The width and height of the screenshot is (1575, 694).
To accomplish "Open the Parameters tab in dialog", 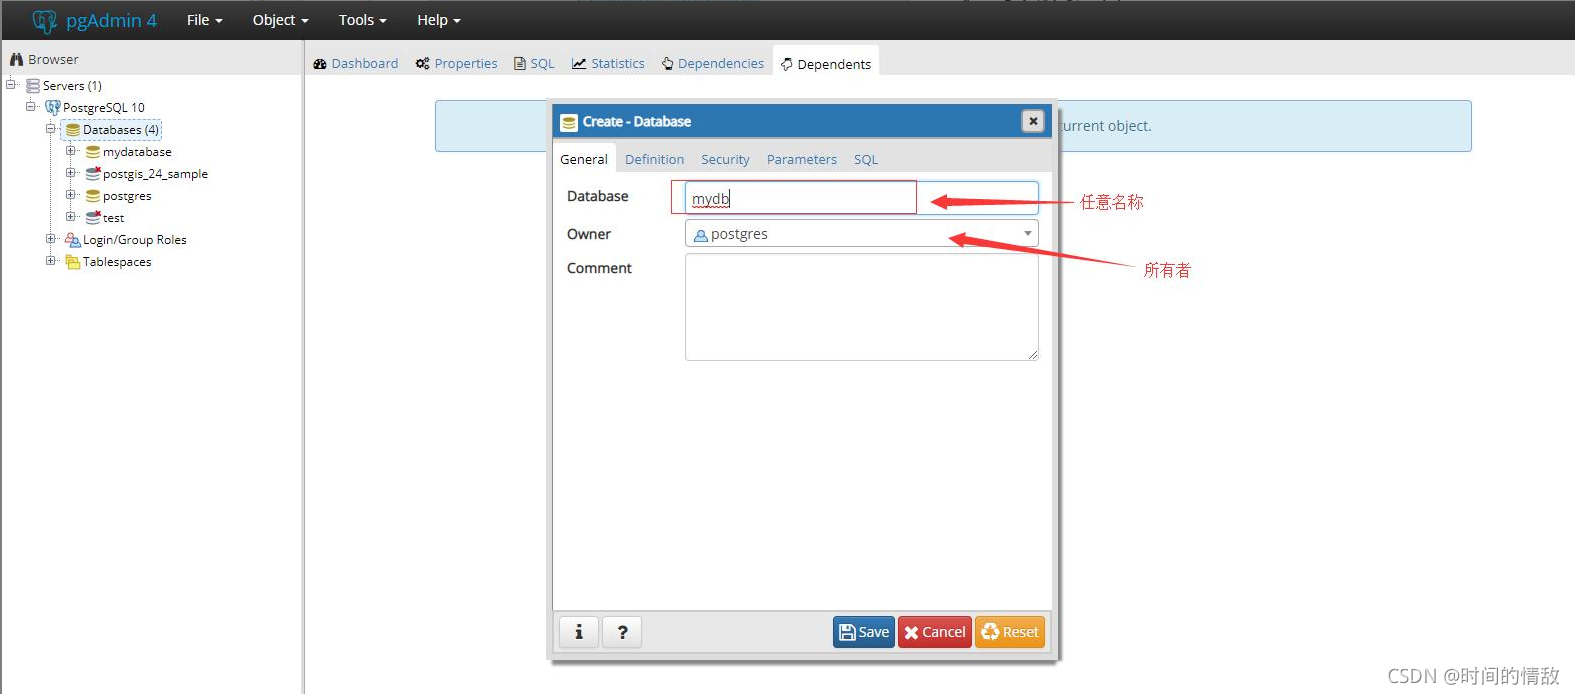I will coord(802,159).
